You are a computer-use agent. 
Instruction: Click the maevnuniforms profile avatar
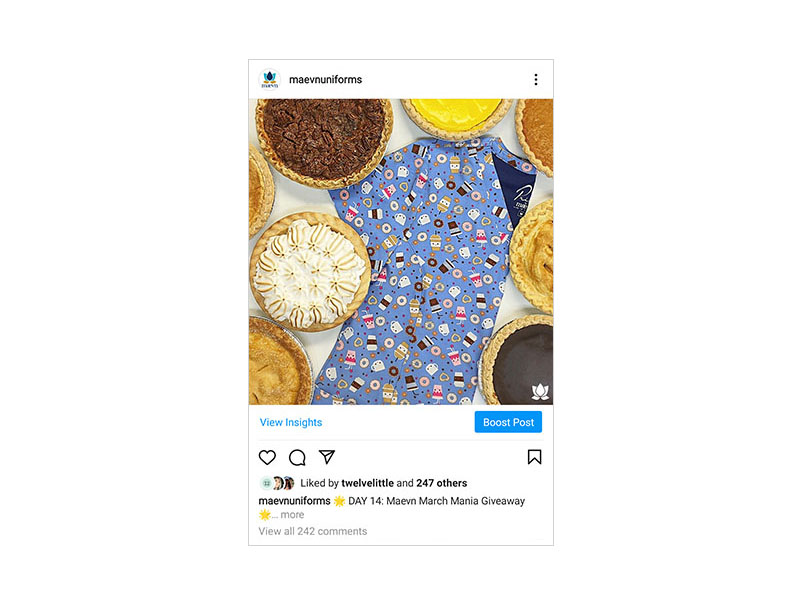coord(270,80)
